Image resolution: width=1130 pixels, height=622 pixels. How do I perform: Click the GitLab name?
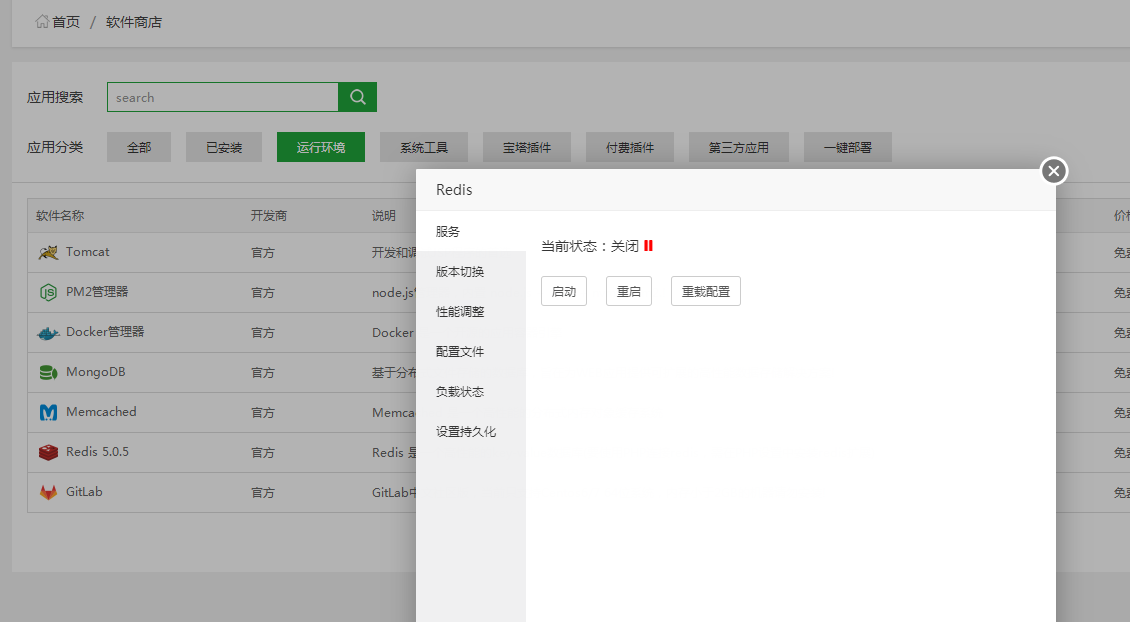[84, 492]
